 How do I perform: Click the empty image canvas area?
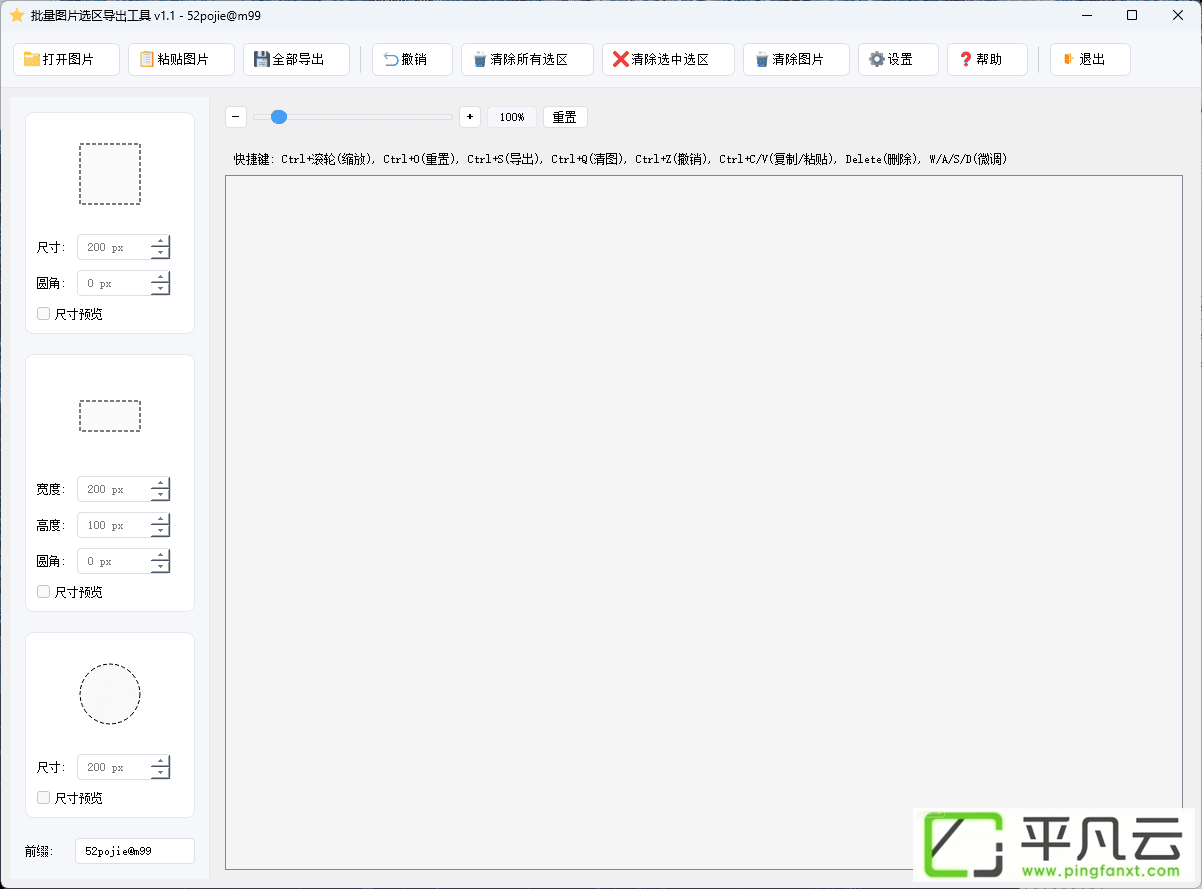click(704, 522)
